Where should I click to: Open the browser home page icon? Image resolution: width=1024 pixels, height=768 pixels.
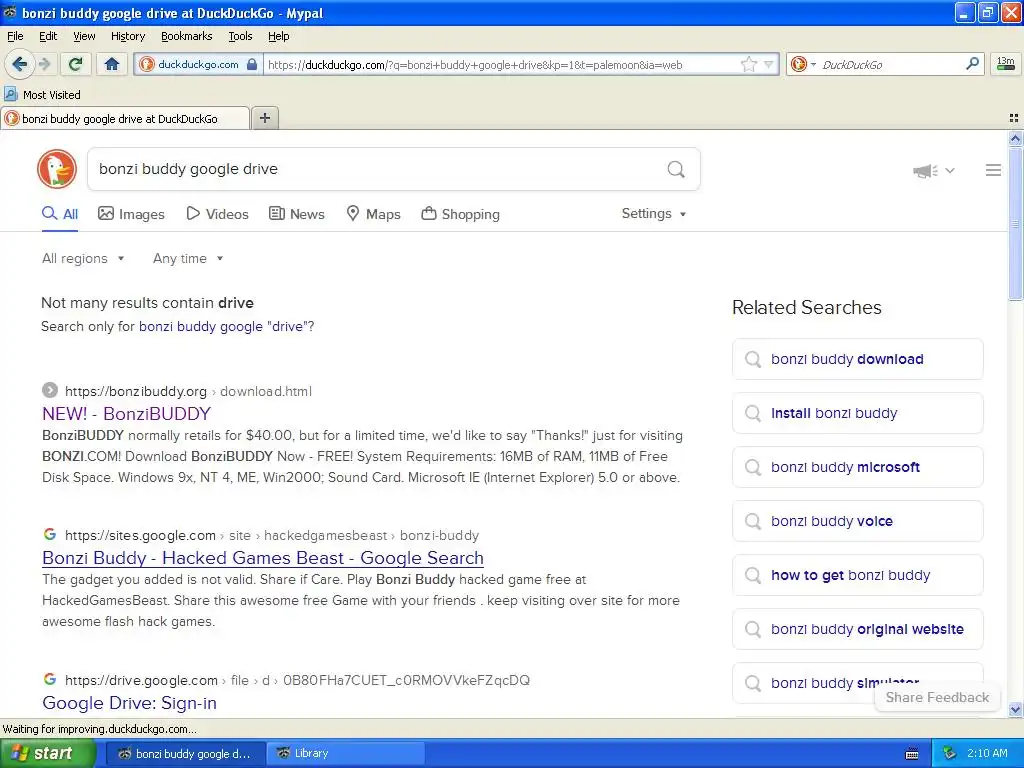[x=112, y=64]
